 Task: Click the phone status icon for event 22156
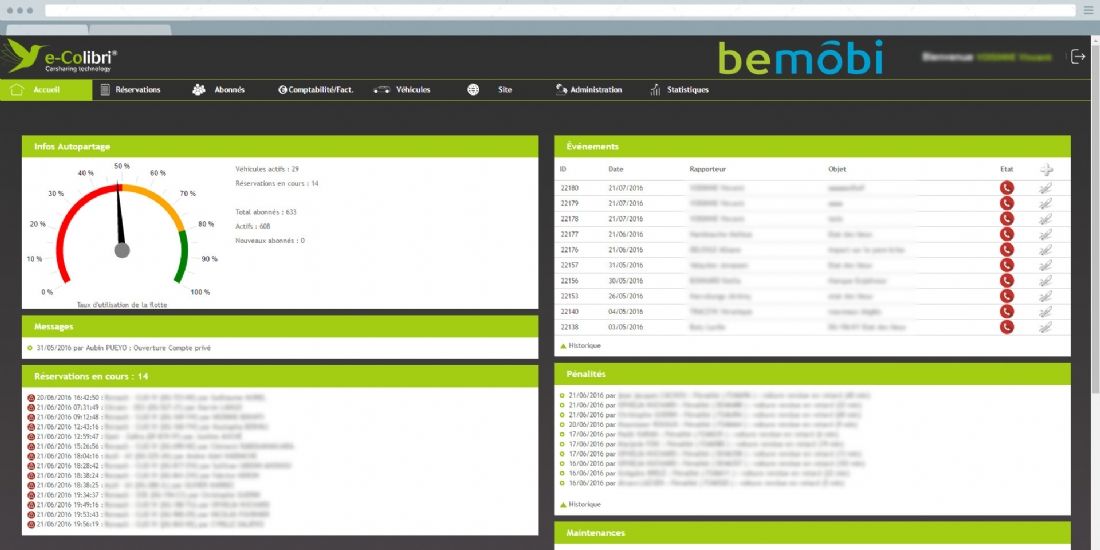(x=1007, y=281)
